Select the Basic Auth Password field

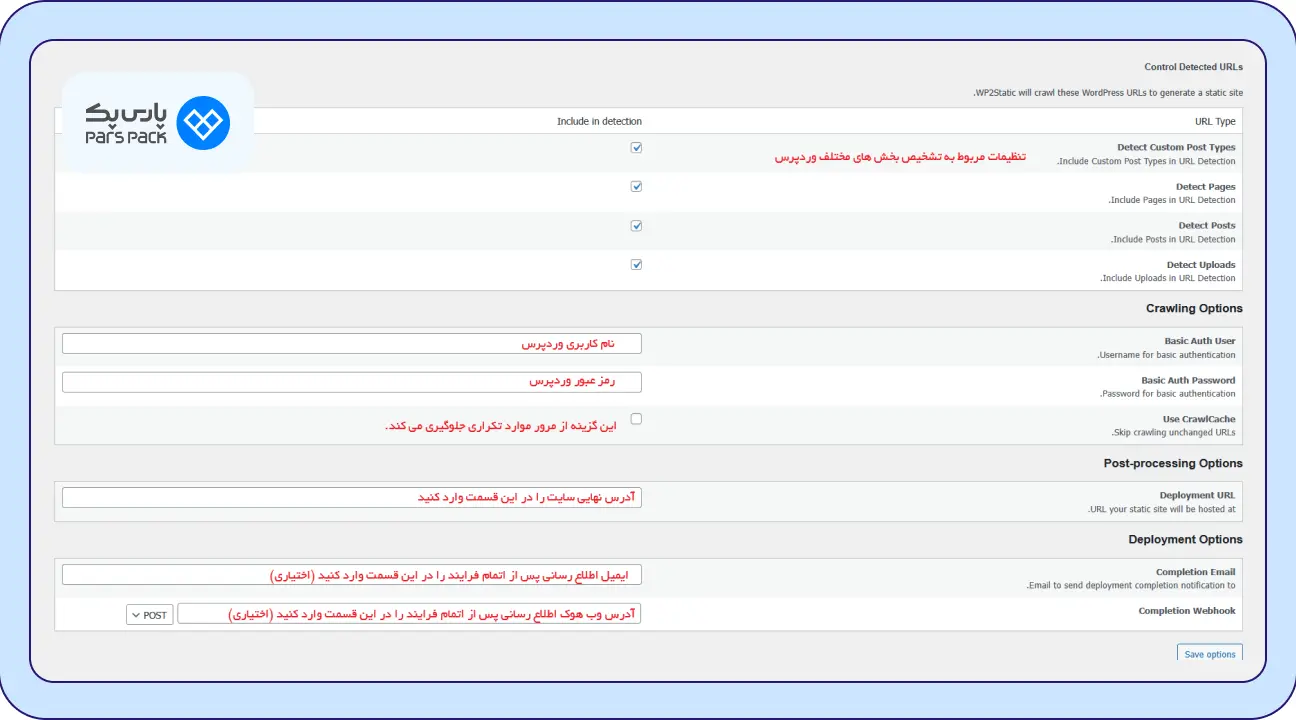(352, 381)
